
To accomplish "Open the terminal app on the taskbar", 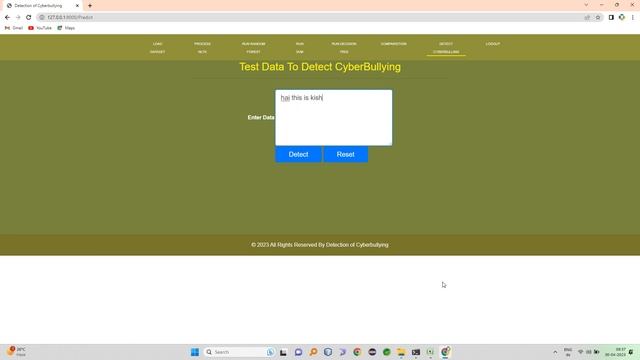I will (x=416, y=352).
